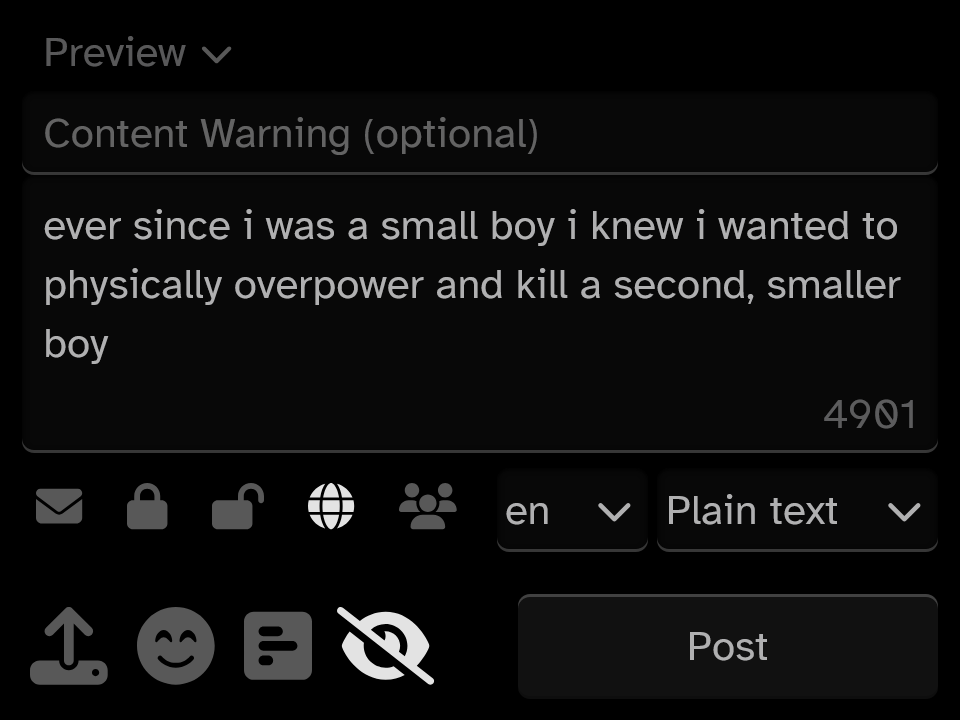Add a poll with the poll icon

tap(278, 646)
